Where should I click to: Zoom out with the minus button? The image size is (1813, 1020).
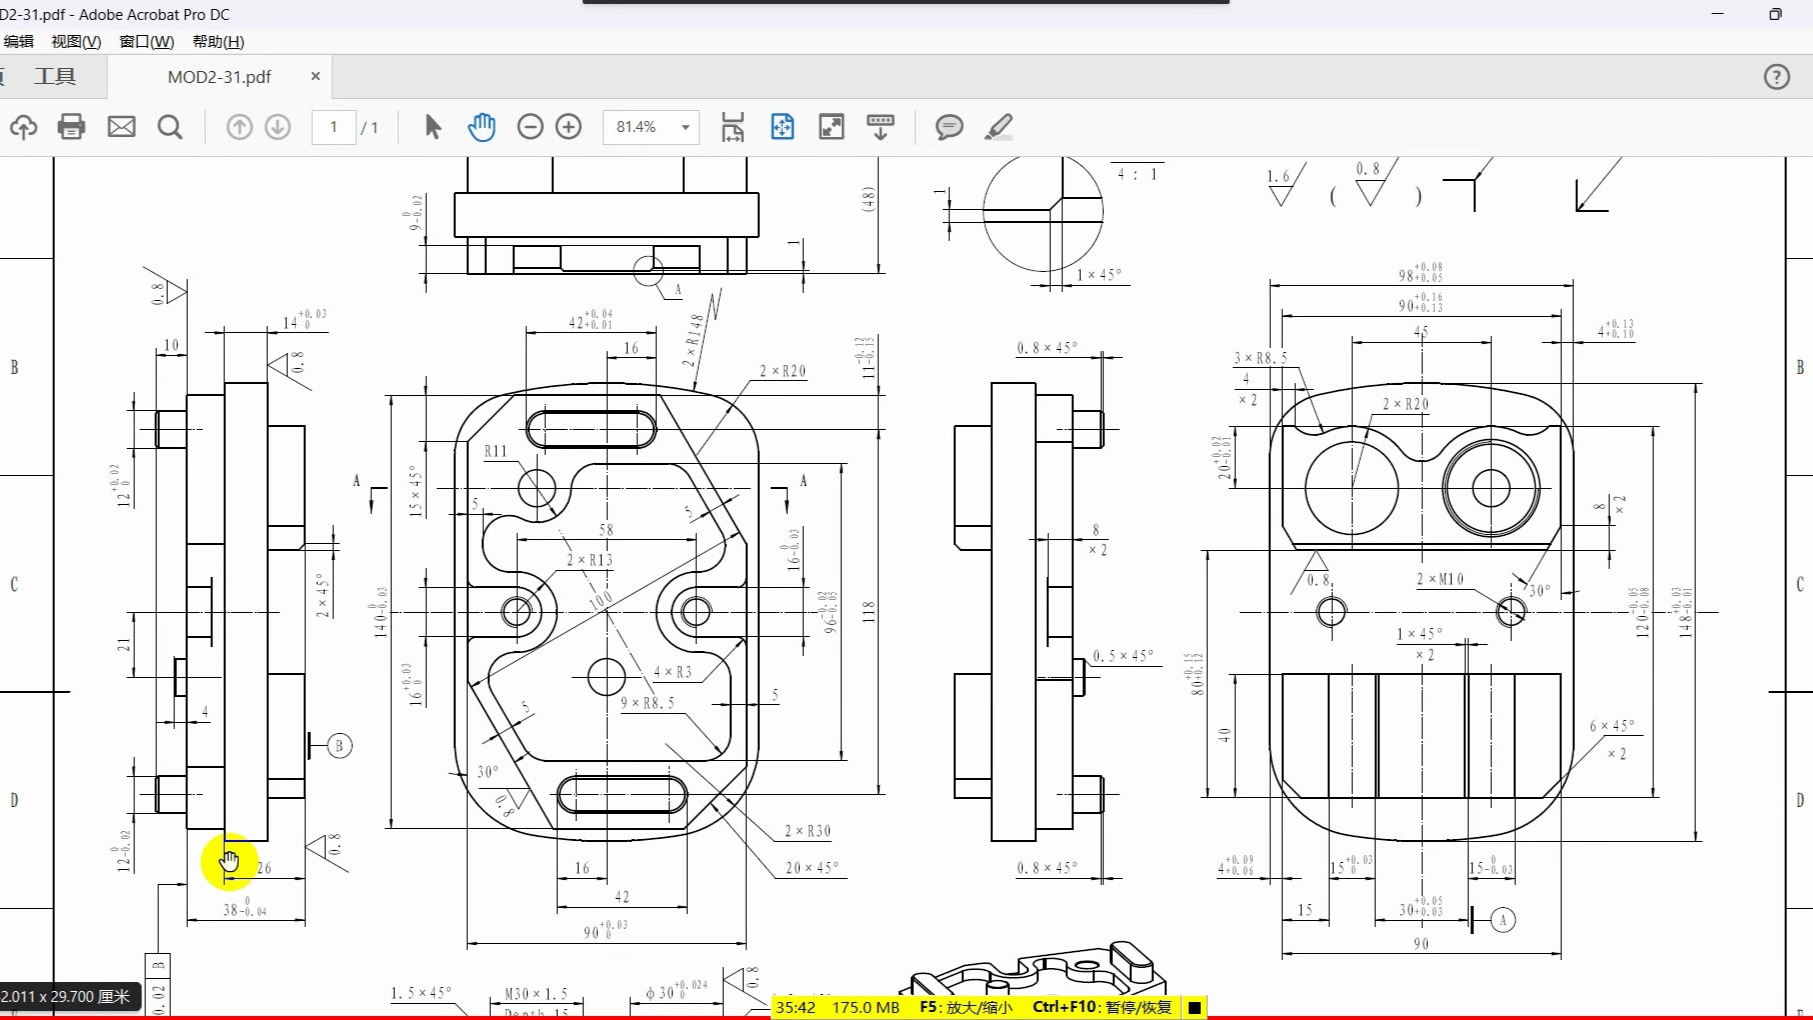530,127
